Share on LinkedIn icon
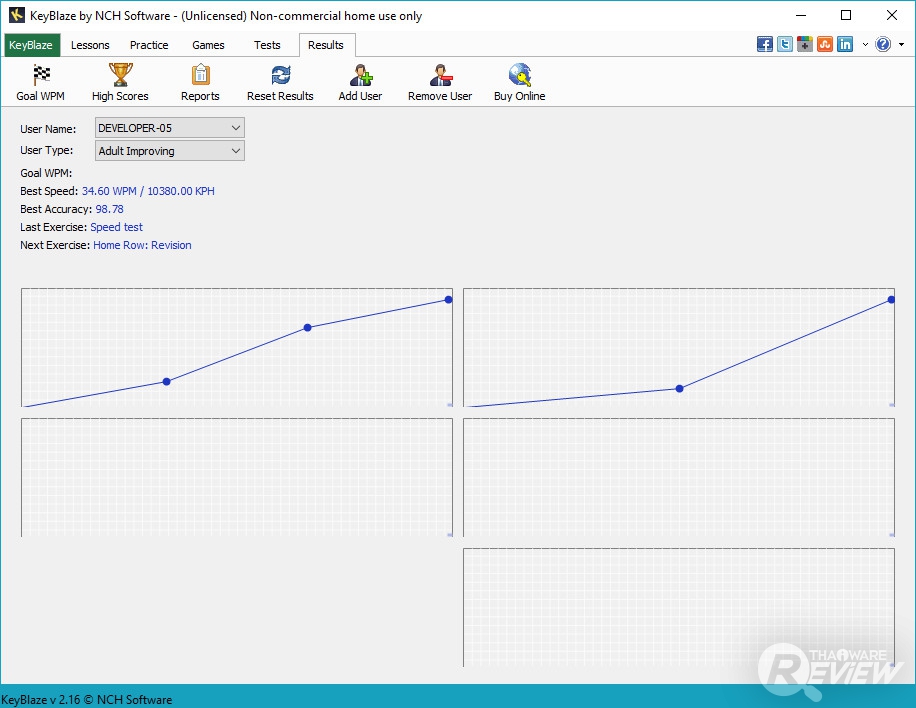The height and width of the screenshot is (708, 916). 845,44
